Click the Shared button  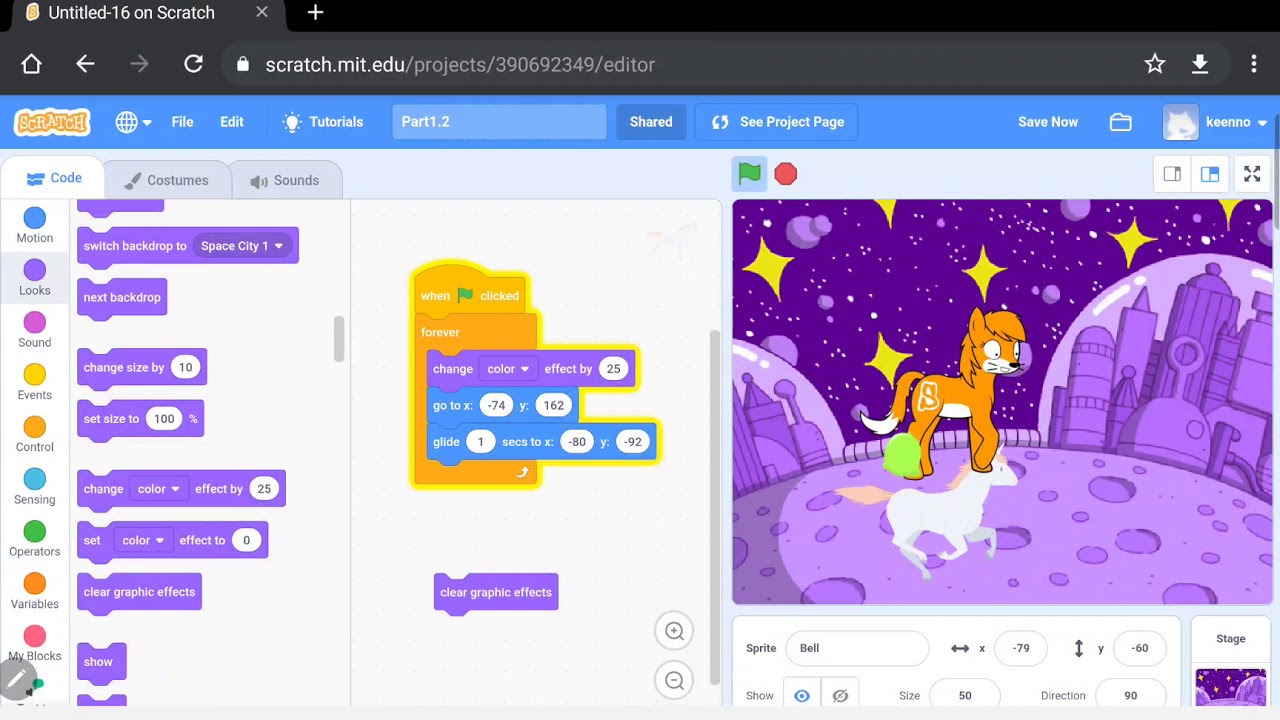(x=651, y=122)
